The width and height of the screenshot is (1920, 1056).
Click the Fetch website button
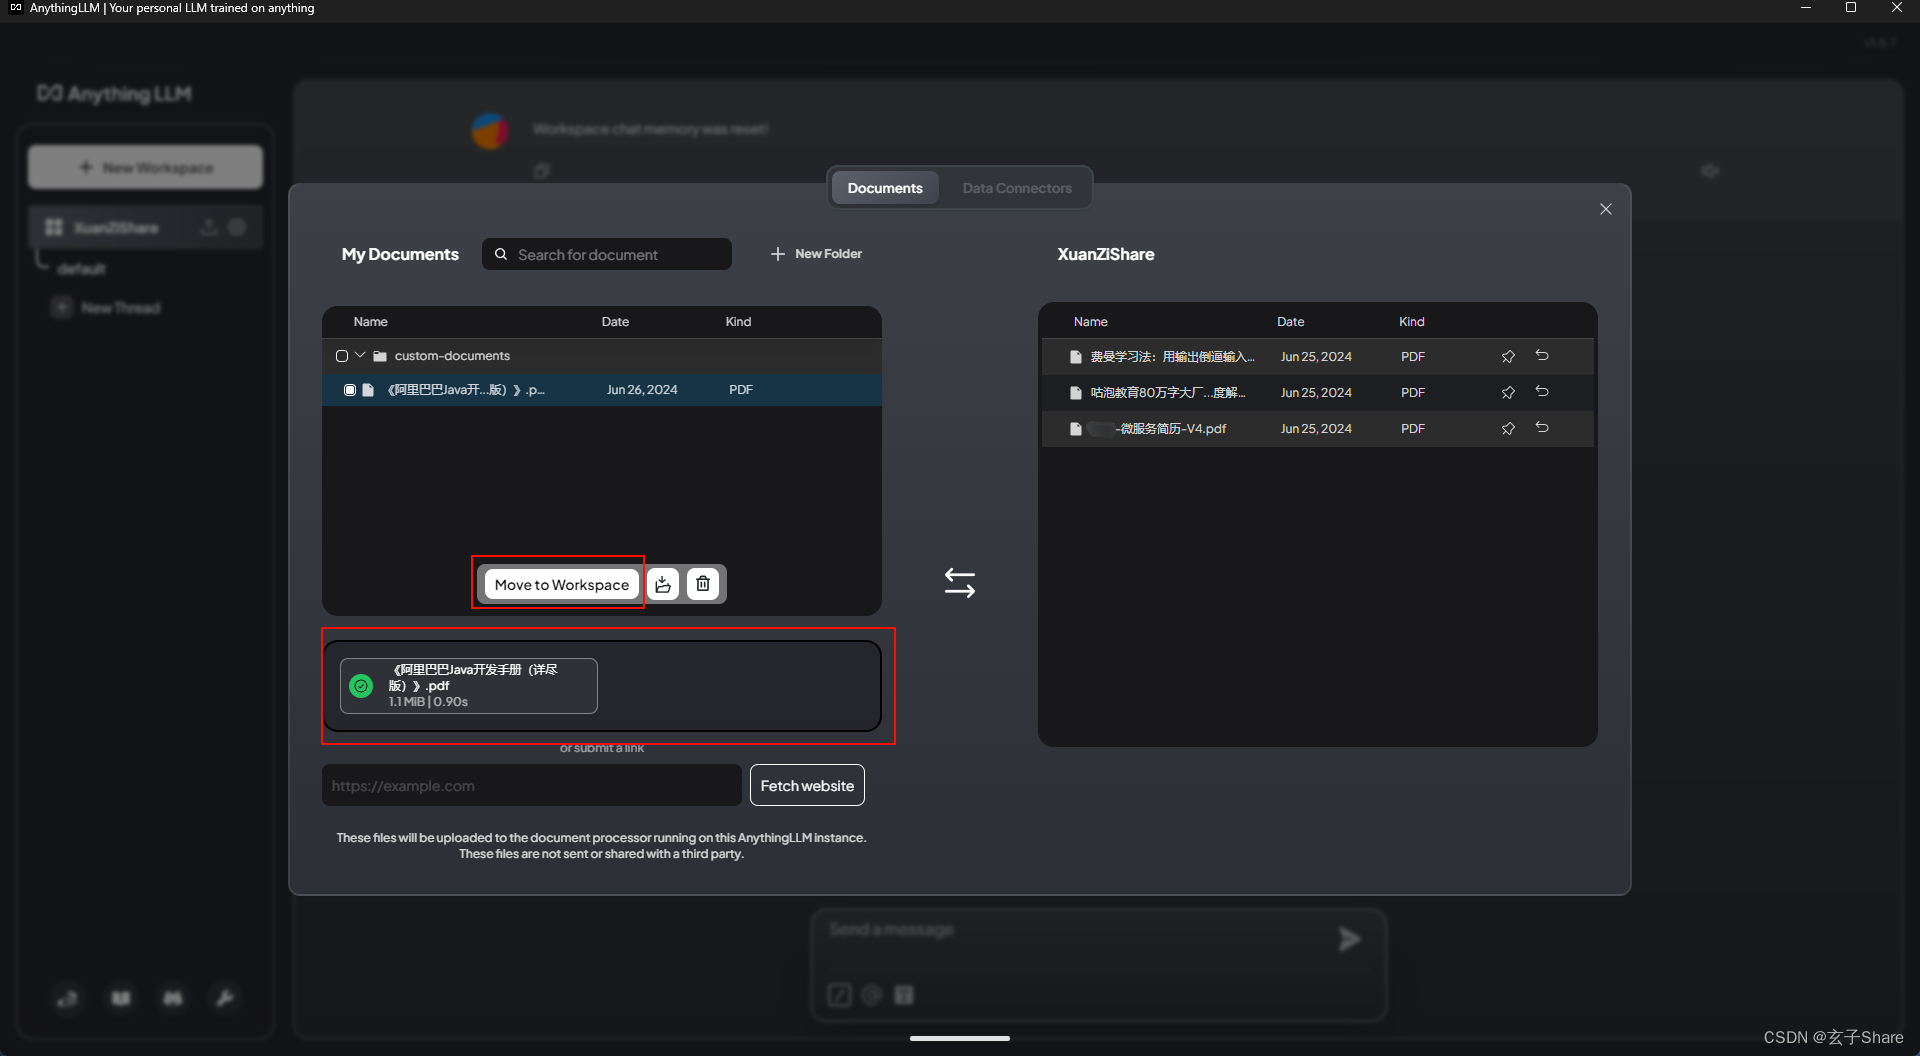coord(807,786)
